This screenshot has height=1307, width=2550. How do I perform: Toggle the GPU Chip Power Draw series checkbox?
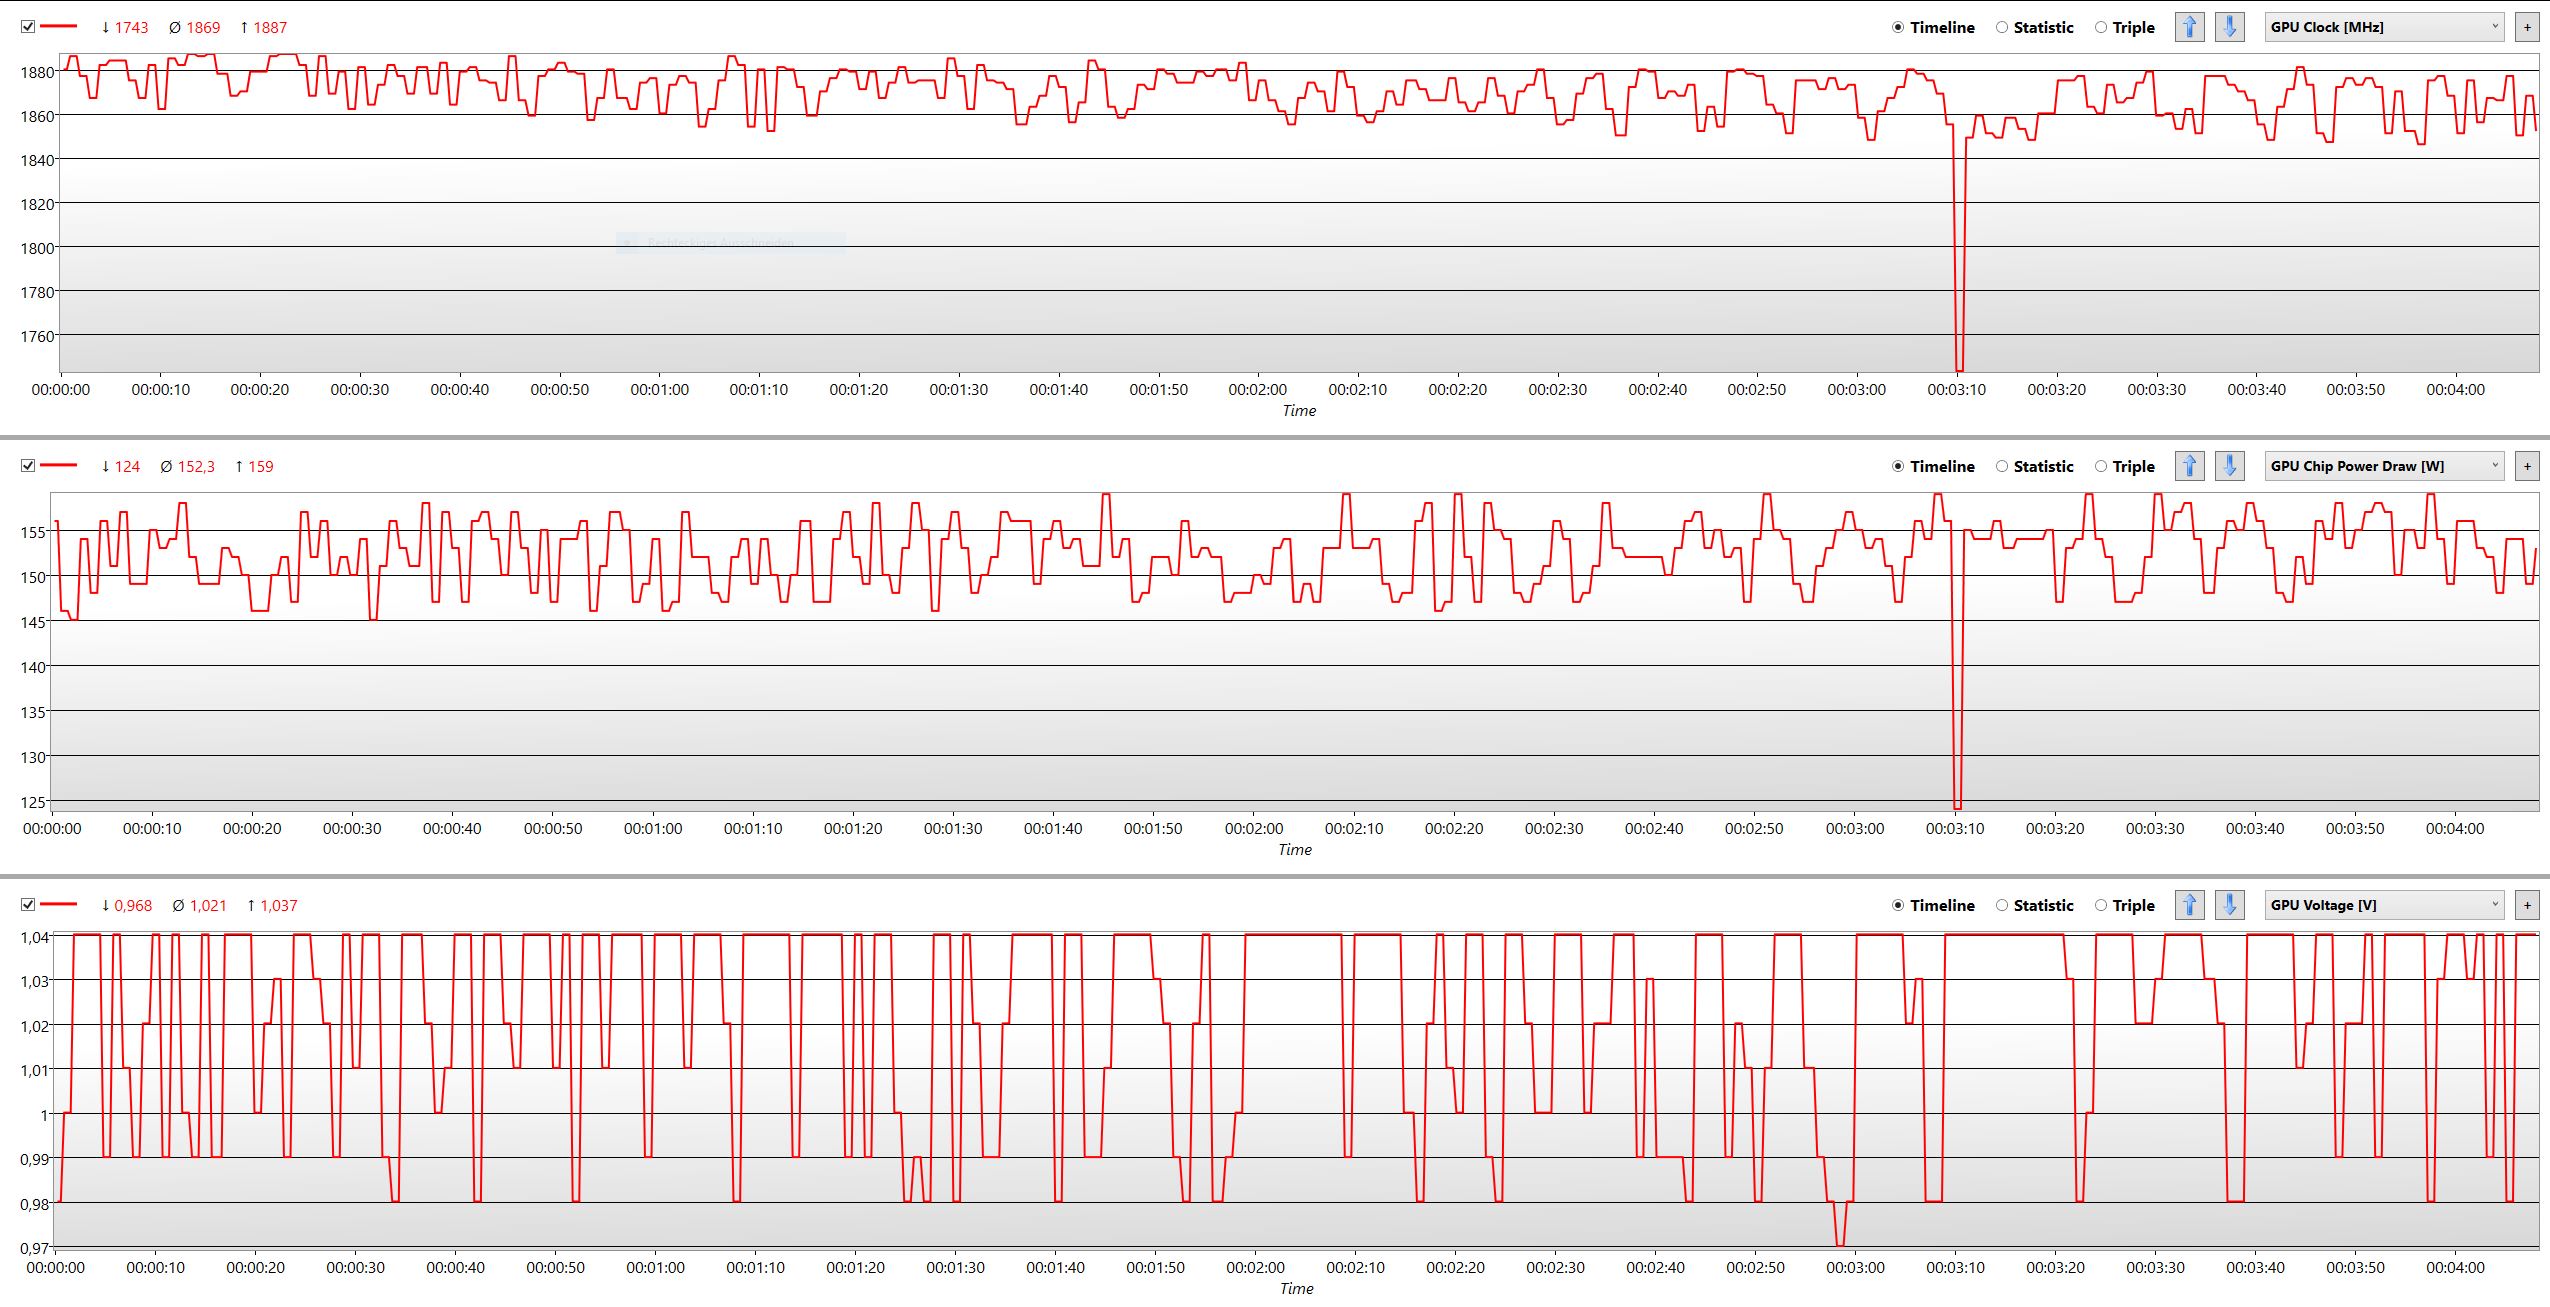[28, 466]
